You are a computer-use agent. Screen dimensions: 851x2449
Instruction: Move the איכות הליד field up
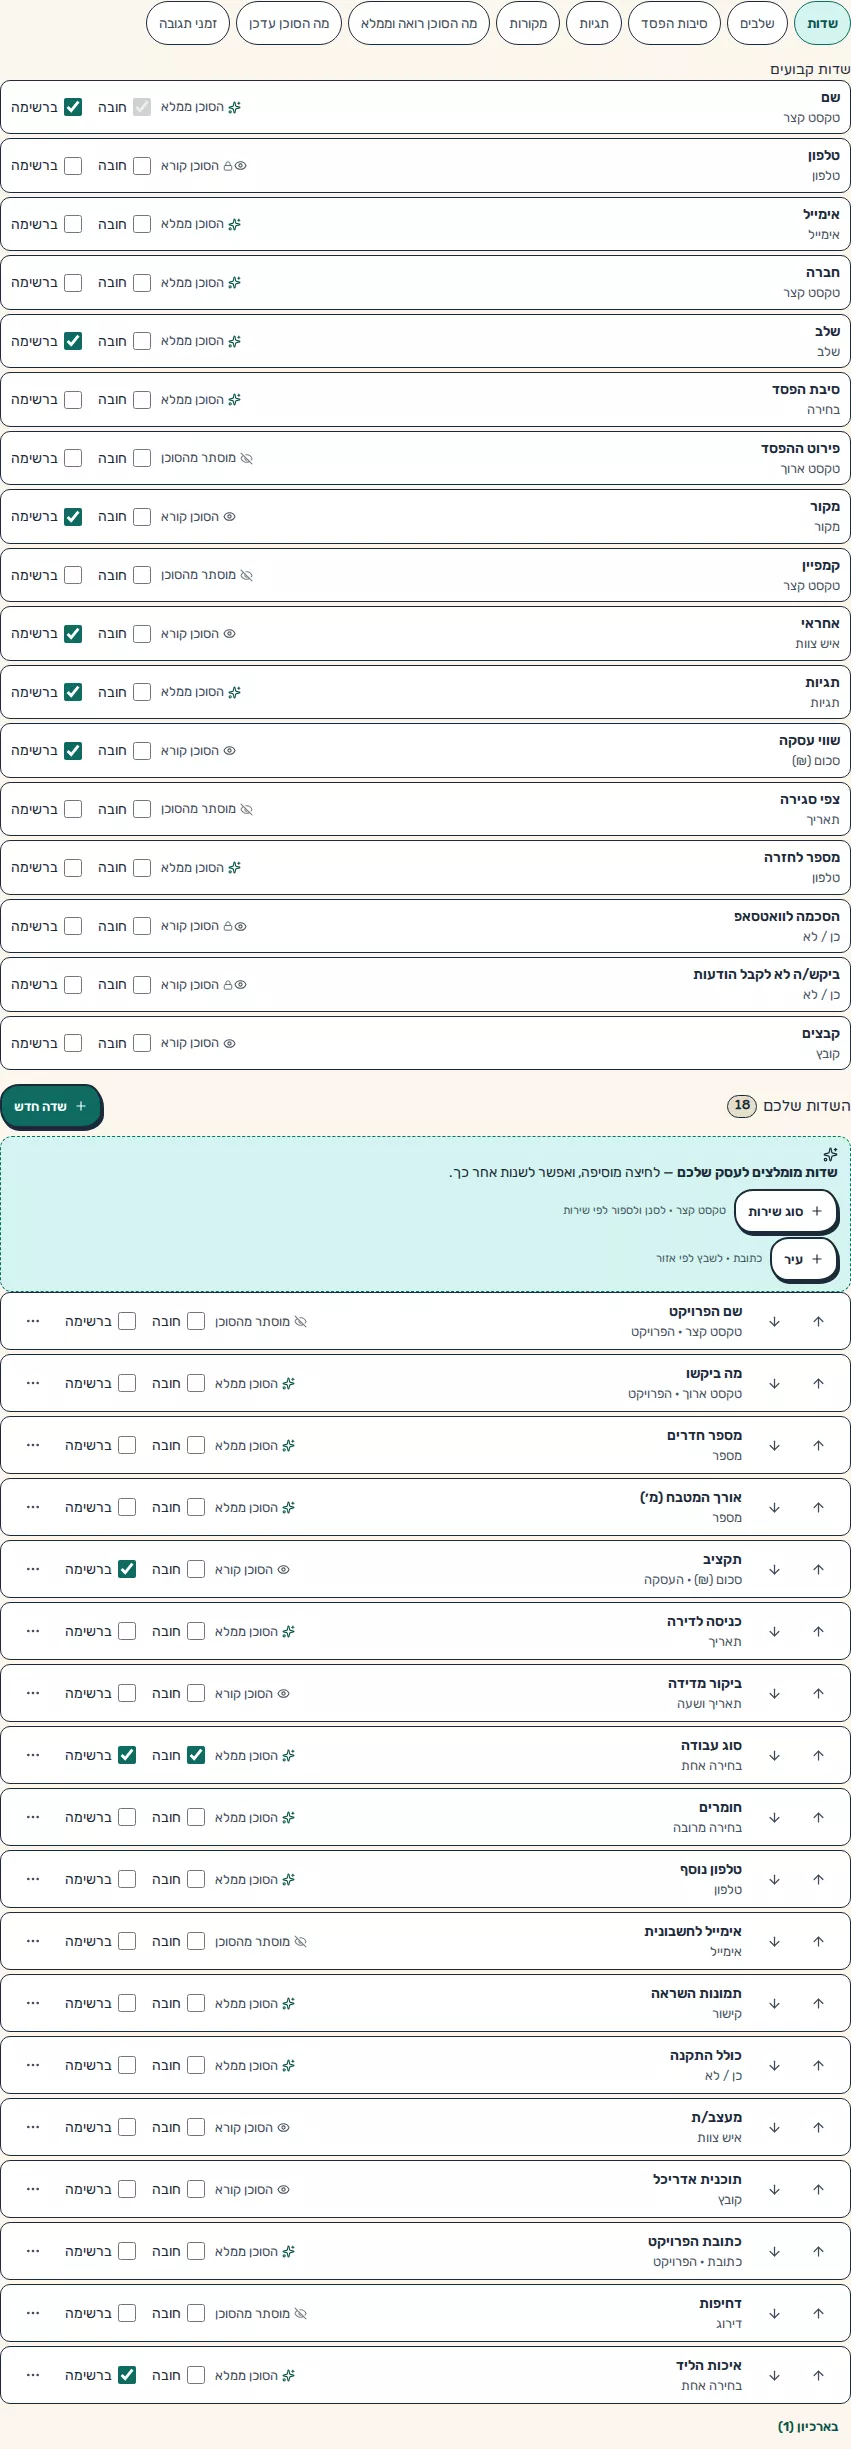point(819,2376)
